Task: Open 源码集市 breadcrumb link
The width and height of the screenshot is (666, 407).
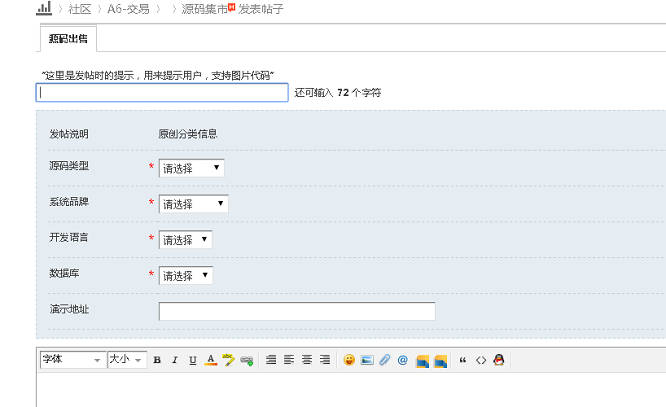Action: (205, 9)
